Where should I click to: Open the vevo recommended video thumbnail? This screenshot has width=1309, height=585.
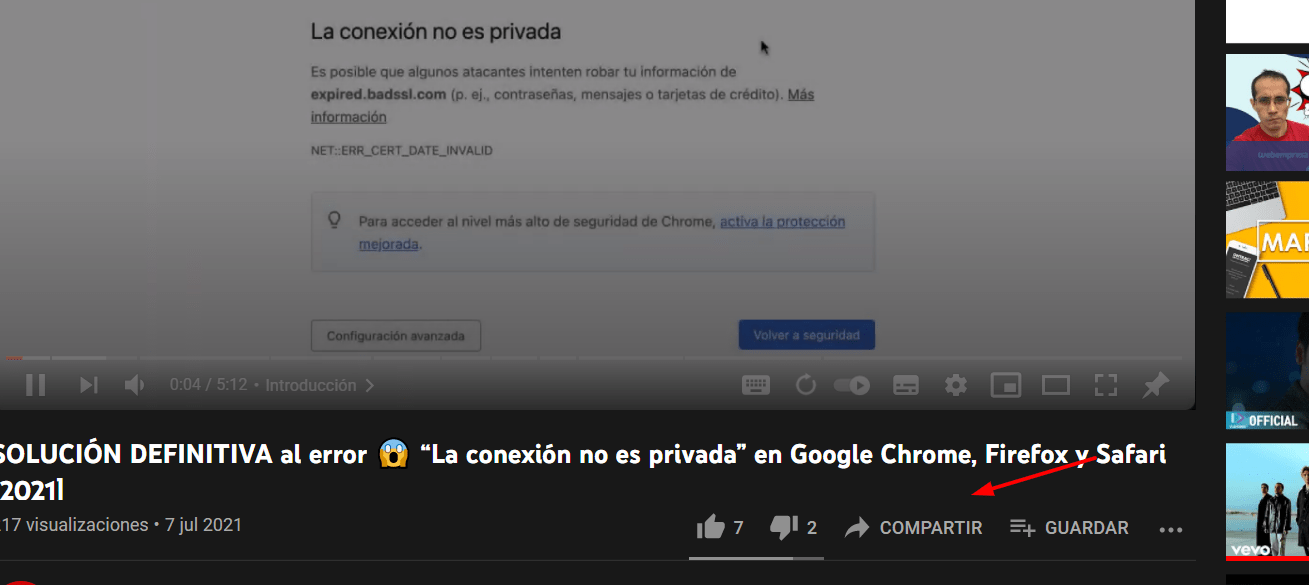(x=1267, y=502)
